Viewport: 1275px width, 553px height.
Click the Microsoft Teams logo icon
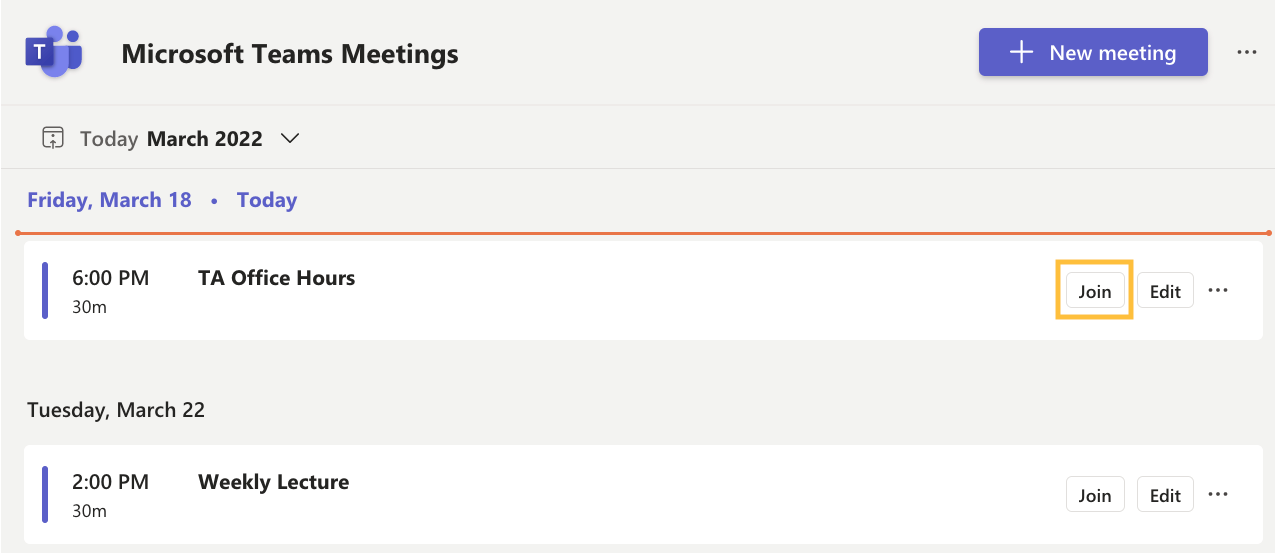coord(53,53)
